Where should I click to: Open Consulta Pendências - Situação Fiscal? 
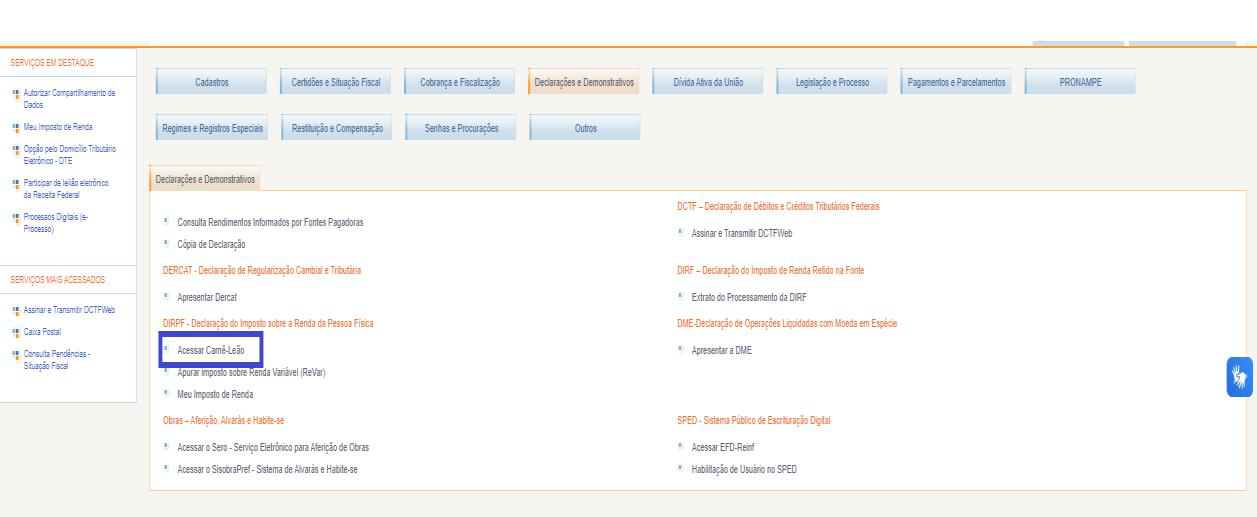(57, 360)
